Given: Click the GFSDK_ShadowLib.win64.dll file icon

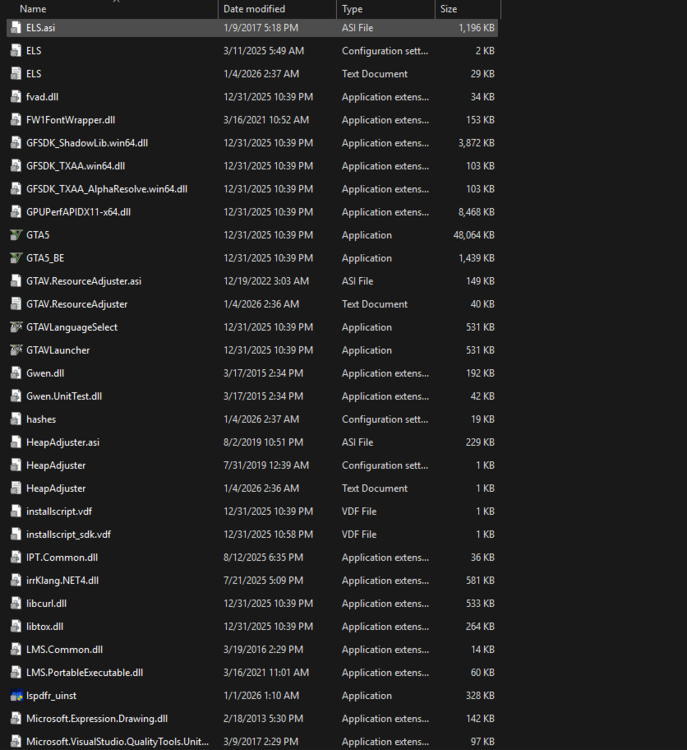Looking at the screenshot, I should click(16, 143).
